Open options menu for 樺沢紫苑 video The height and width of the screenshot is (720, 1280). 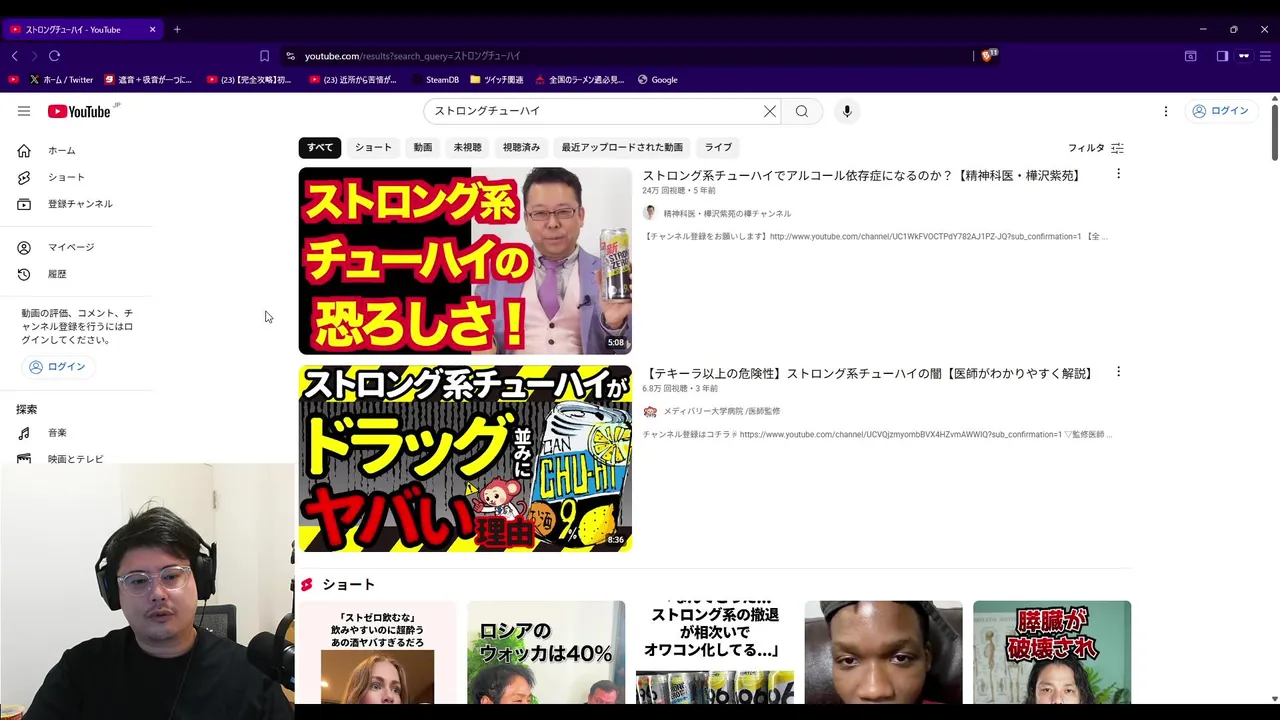(x=1118, y=174)
